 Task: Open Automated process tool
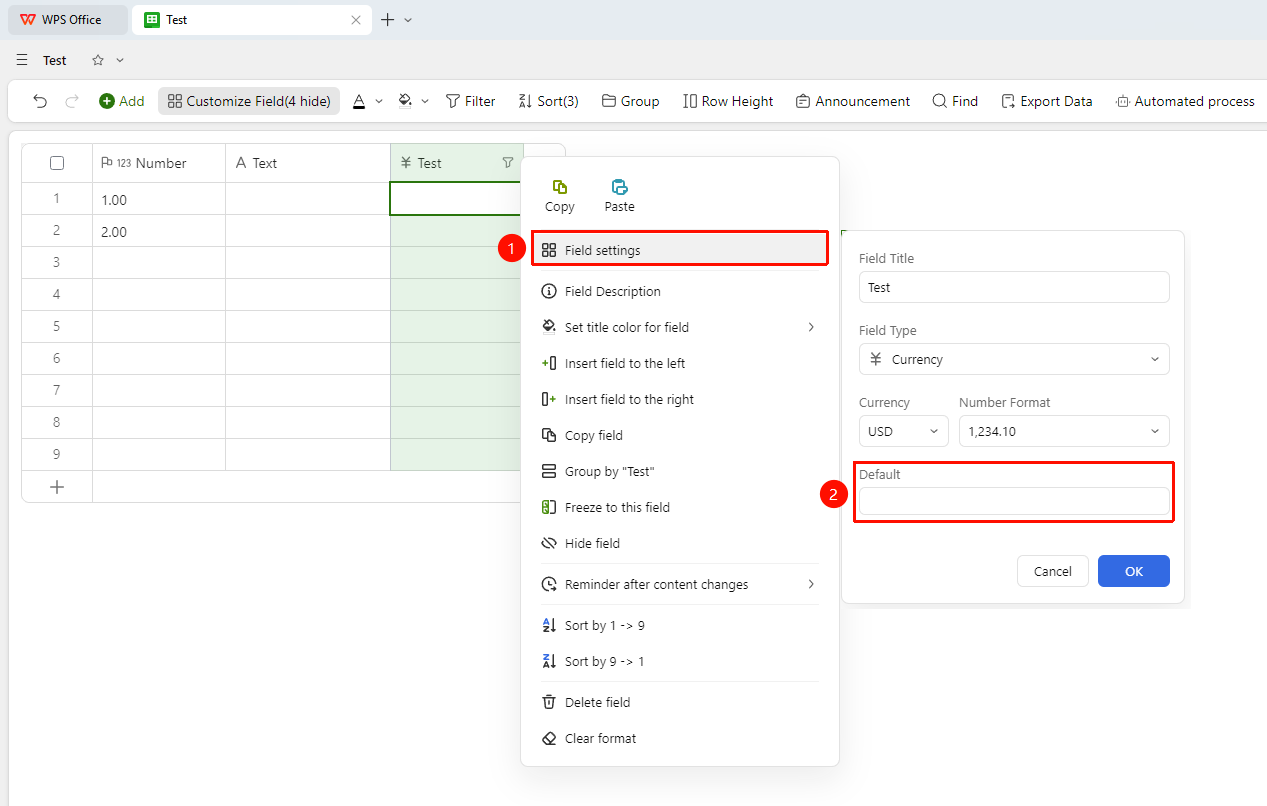[1184, 101]
